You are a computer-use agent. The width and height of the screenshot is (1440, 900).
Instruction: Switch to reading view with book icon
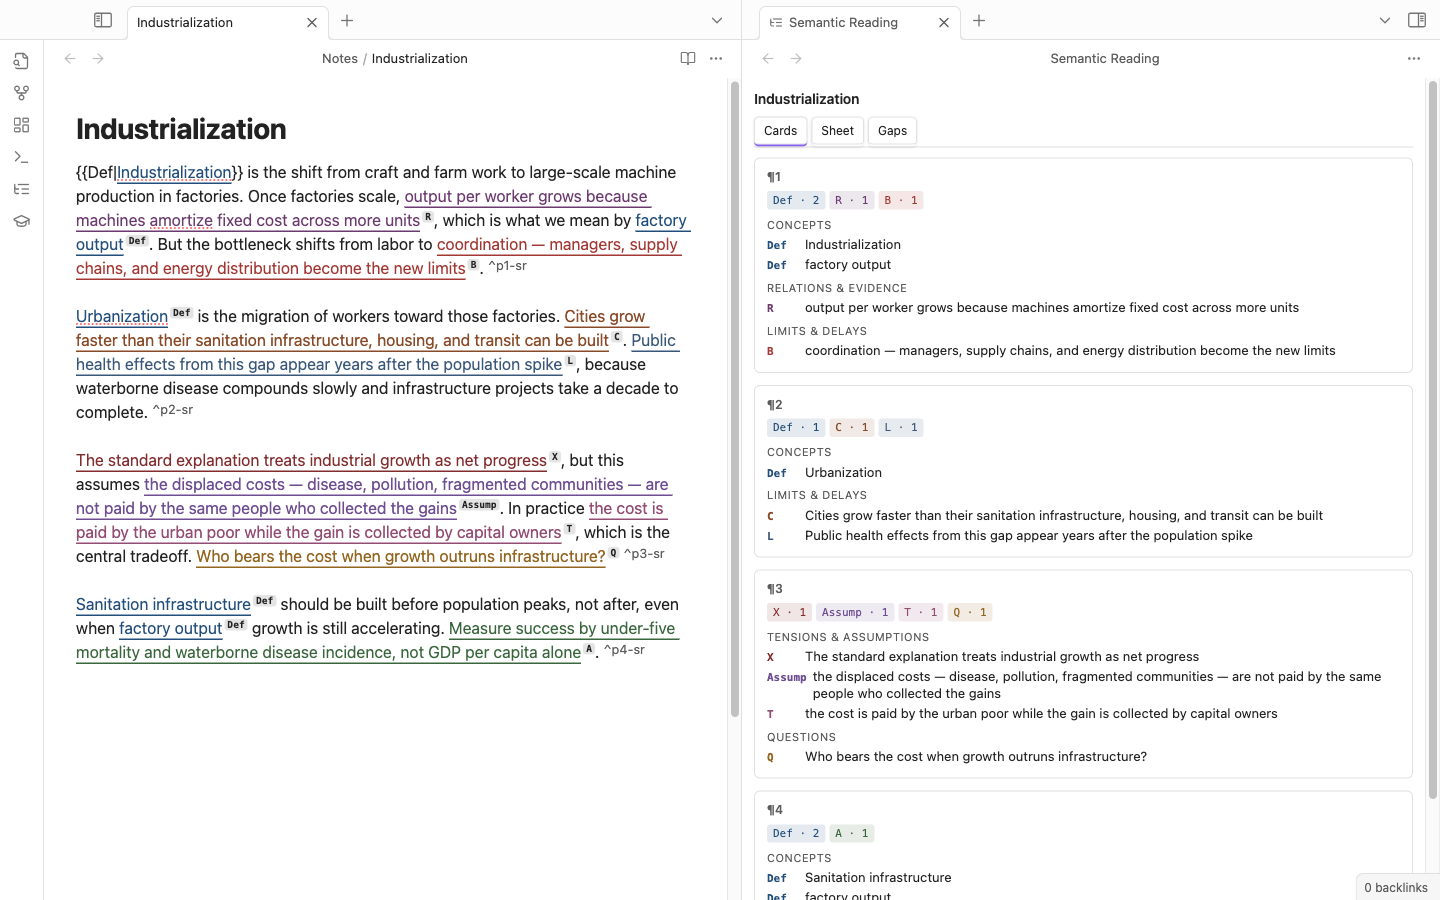pos(688,59)
